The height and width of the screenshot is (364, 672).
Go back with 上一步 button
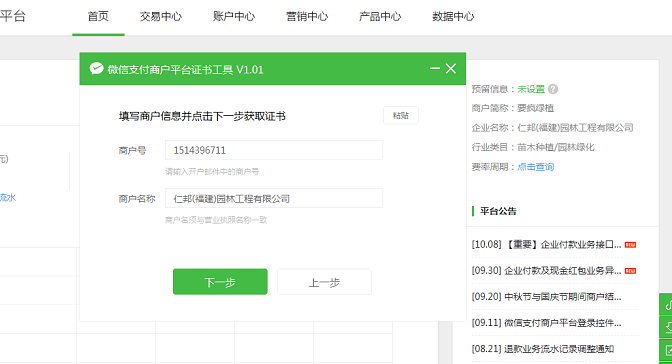324,282
